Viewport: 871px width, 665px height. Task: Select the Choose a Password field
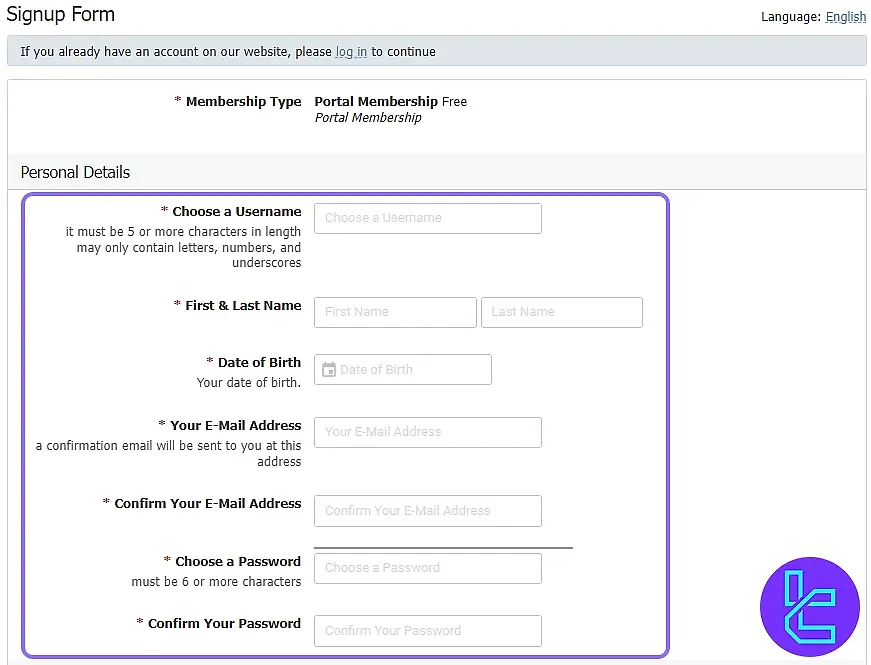[428, 567]
